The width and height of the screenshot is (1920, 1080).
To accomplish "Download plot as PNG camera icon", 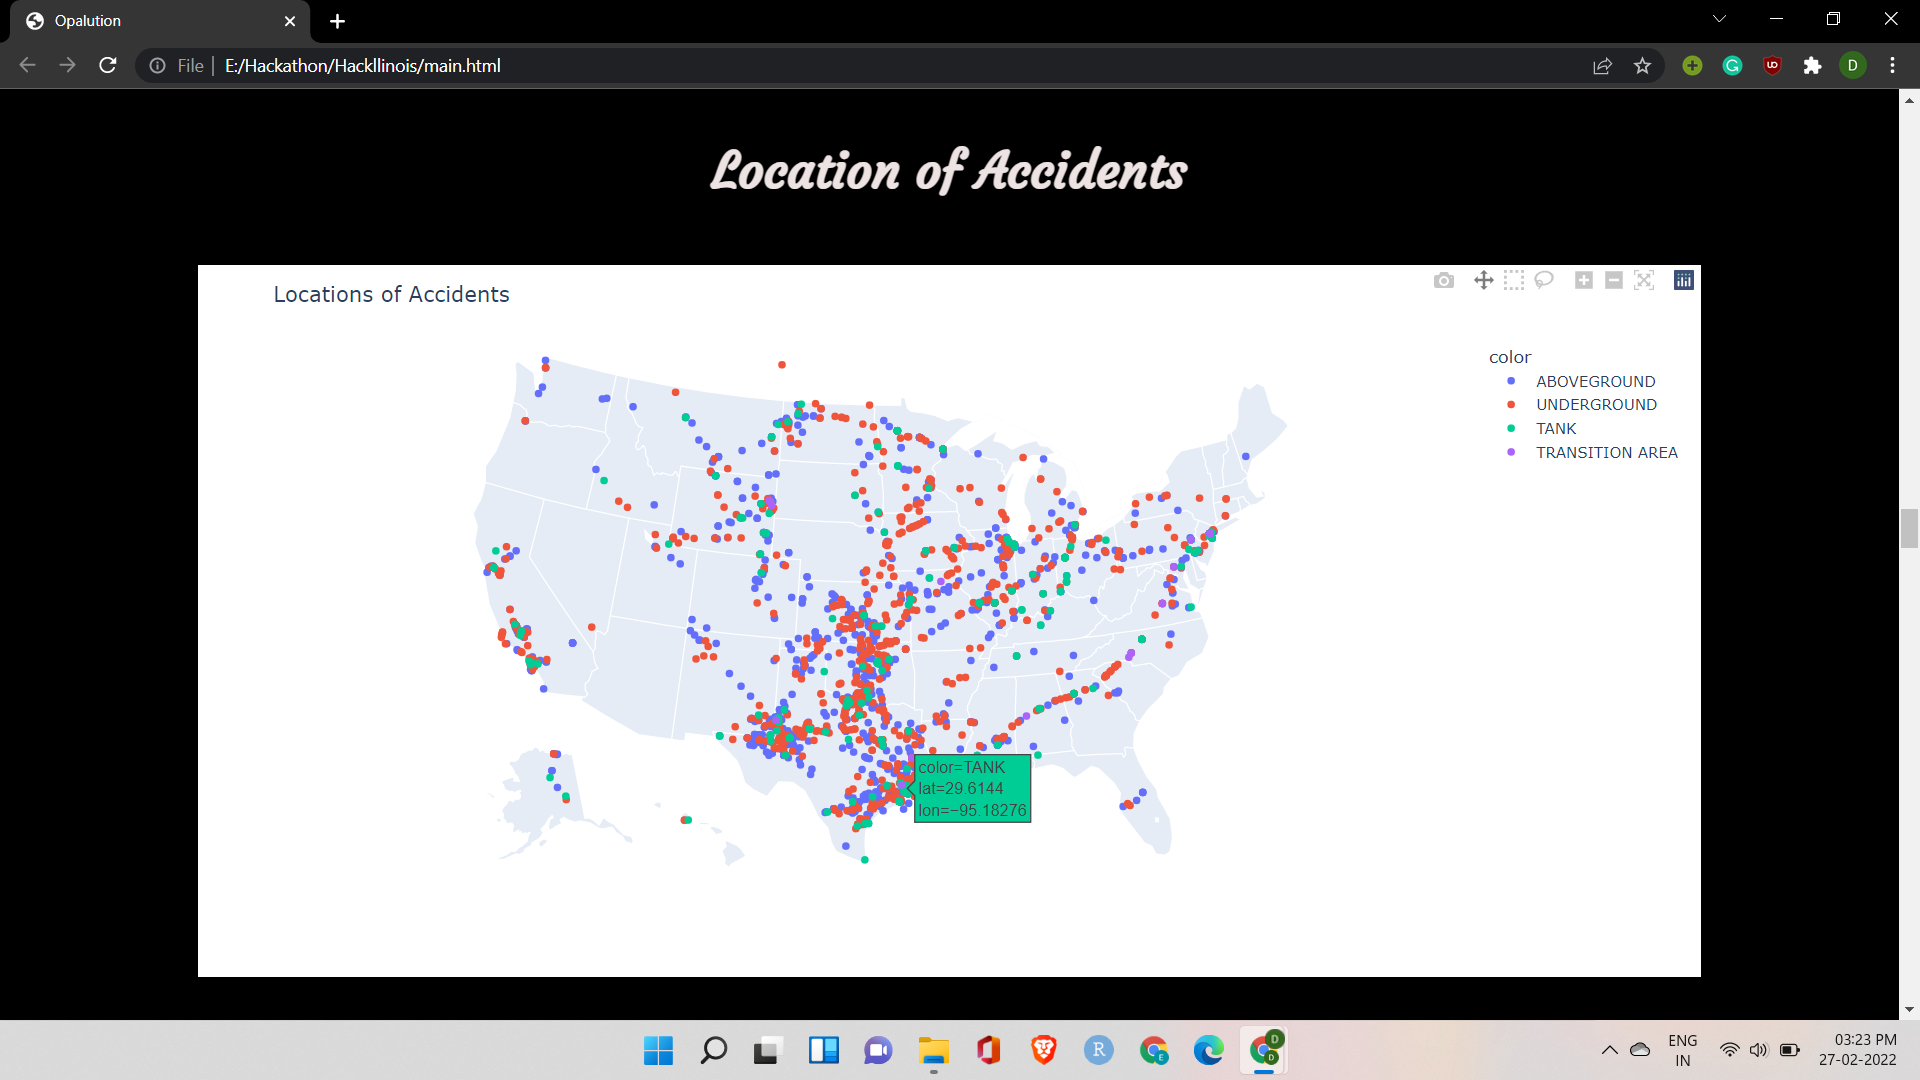I will [1443, 281].
